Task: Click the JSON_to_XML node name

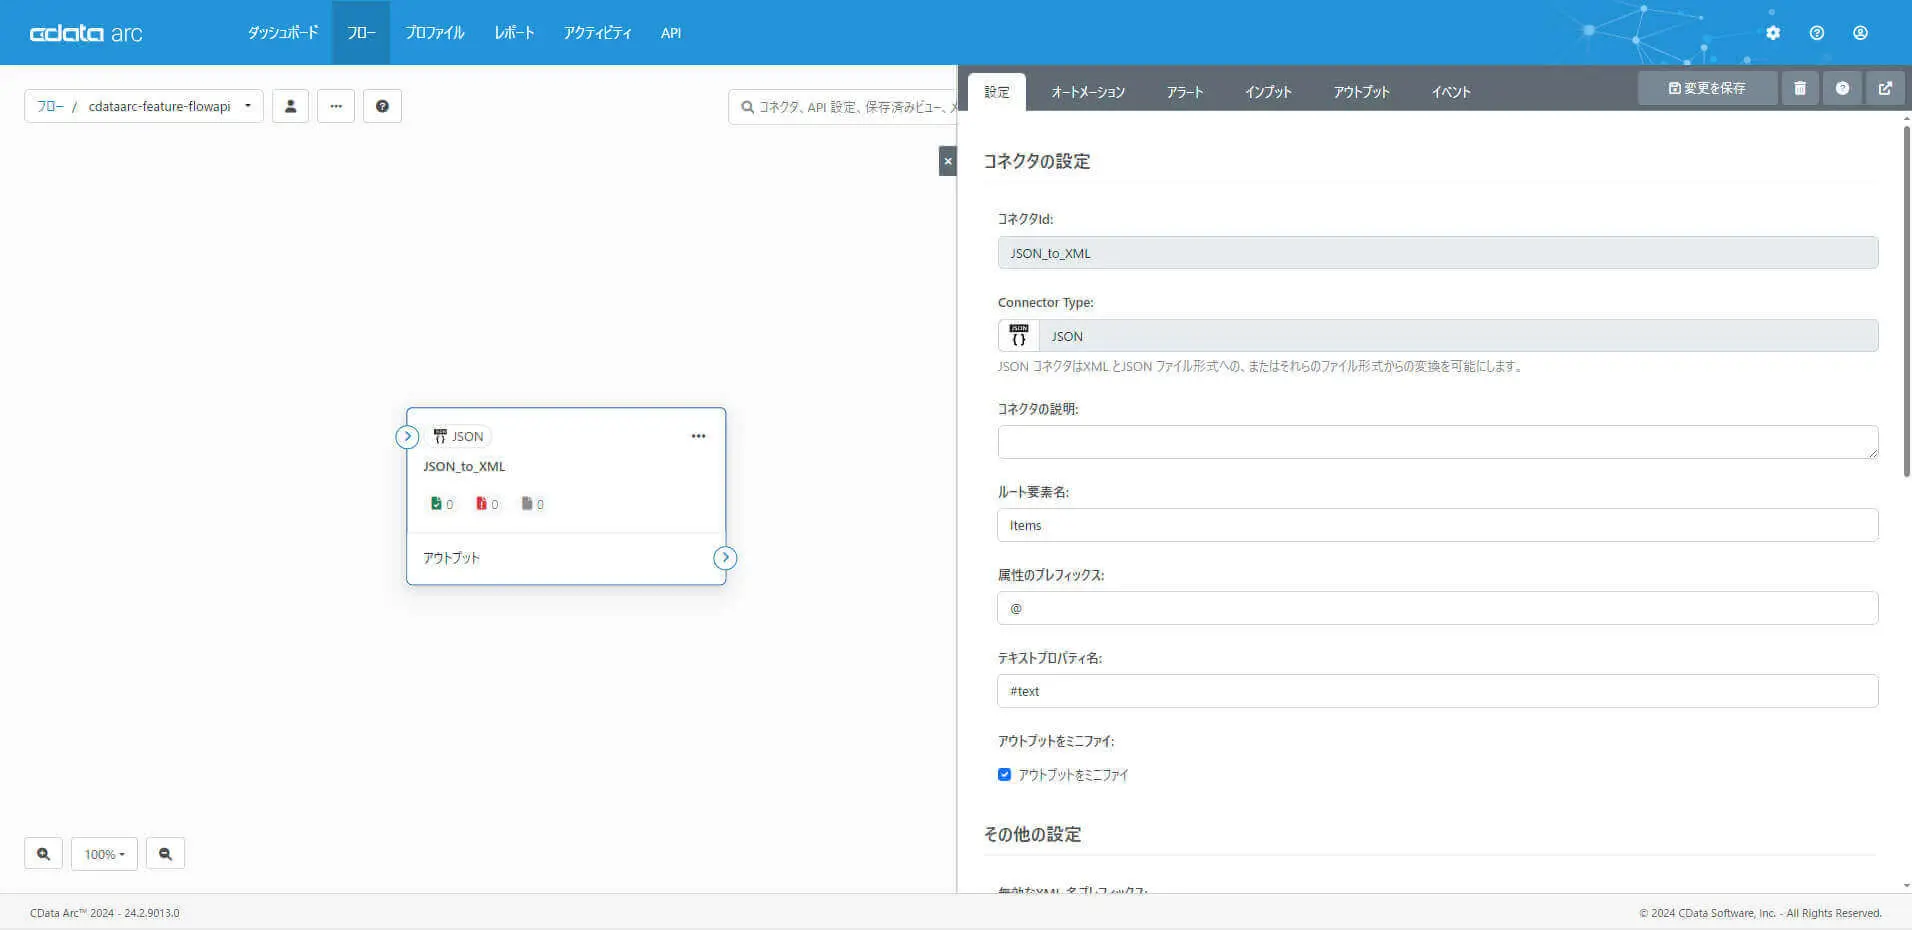Action: click(464, 467)
